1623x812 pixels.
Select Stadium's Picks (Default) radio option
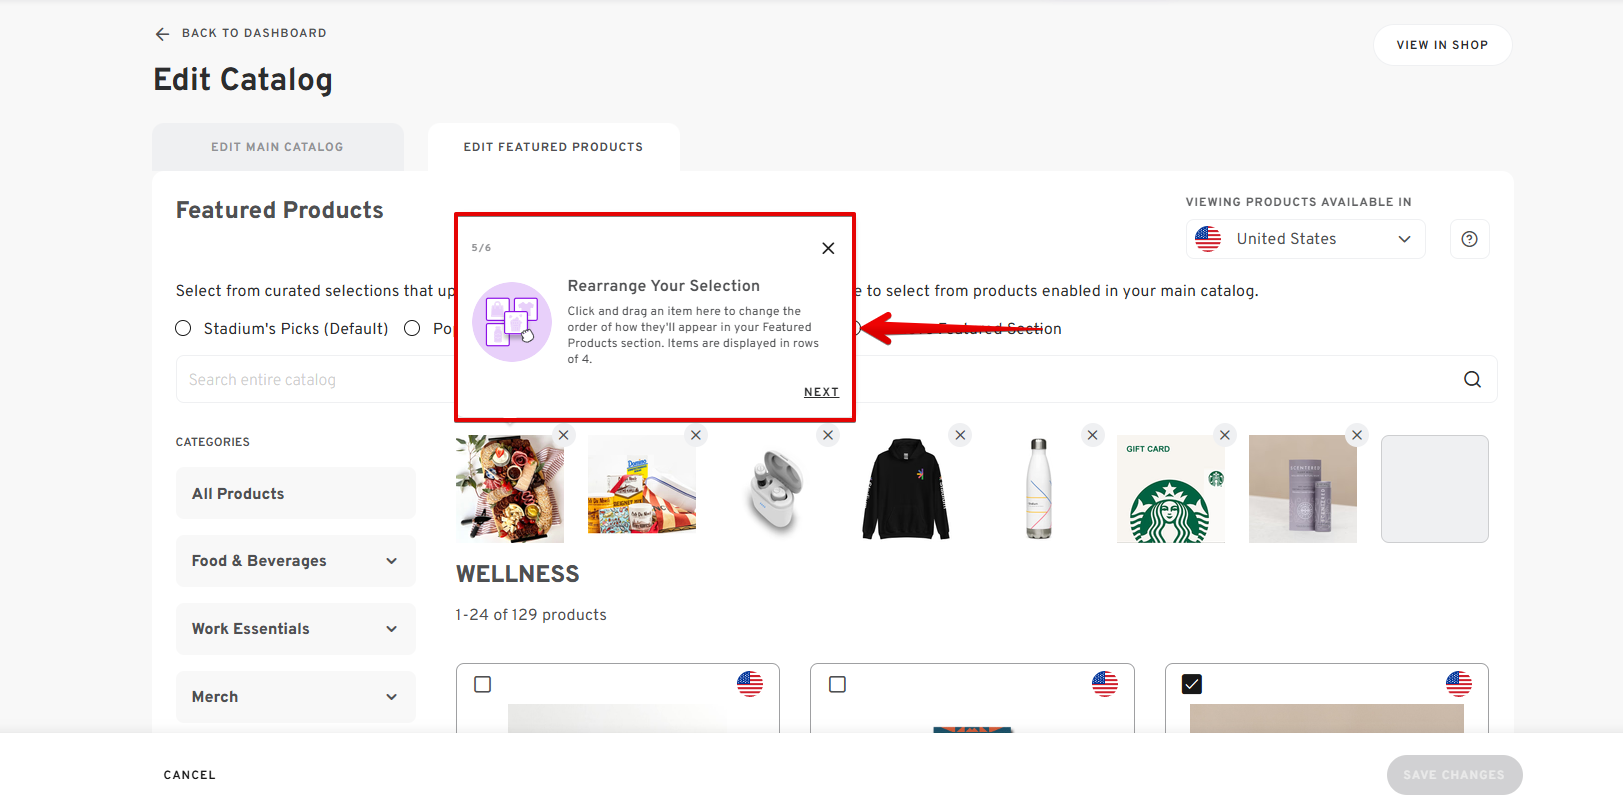183,329
